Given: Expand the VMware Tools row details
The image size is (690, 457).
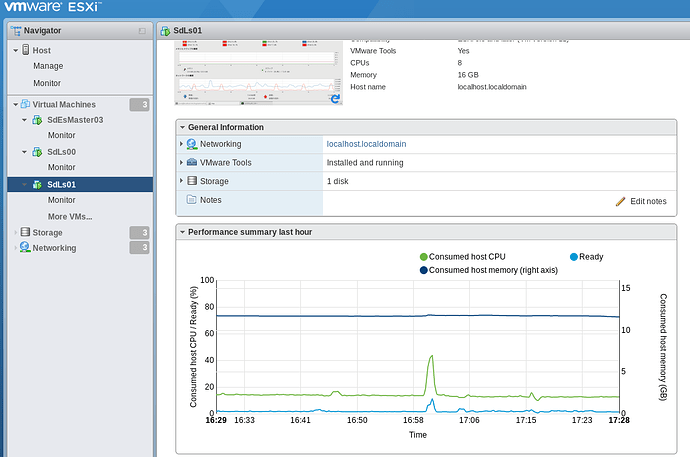Looking at the screenshot, I should pos(181,162).
